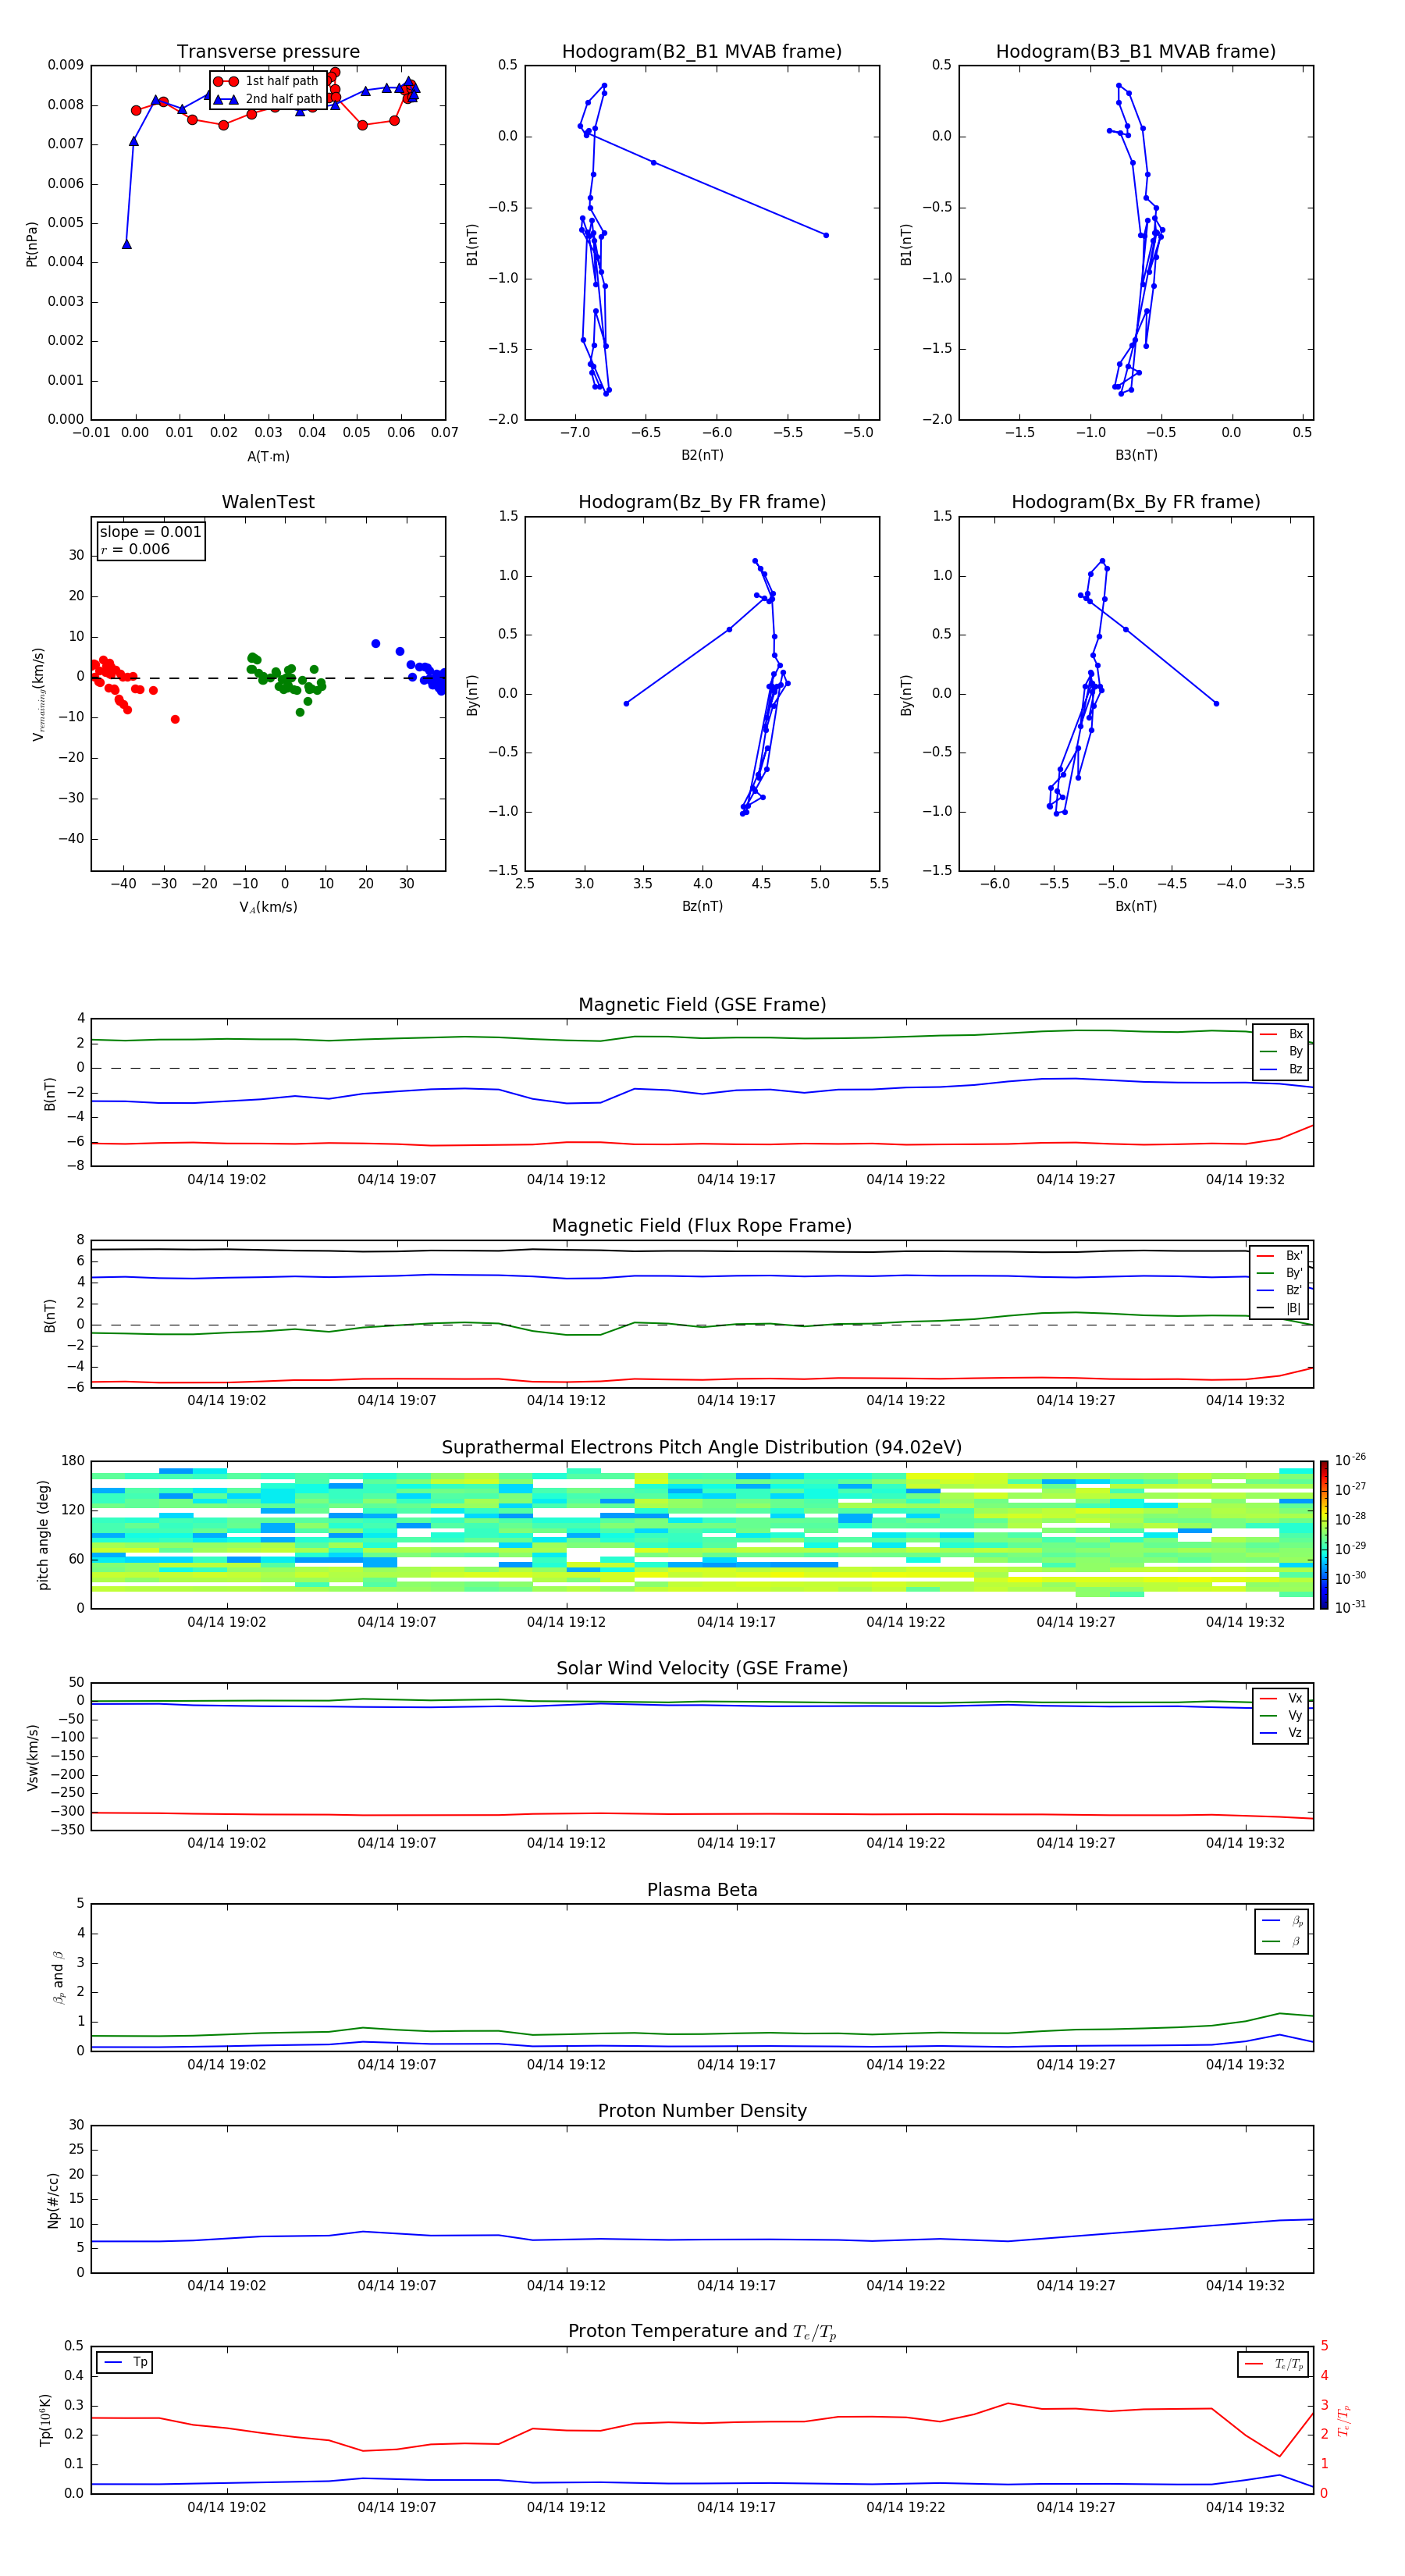Click the 'WalenTest' plot title

(x=268, y=502)
